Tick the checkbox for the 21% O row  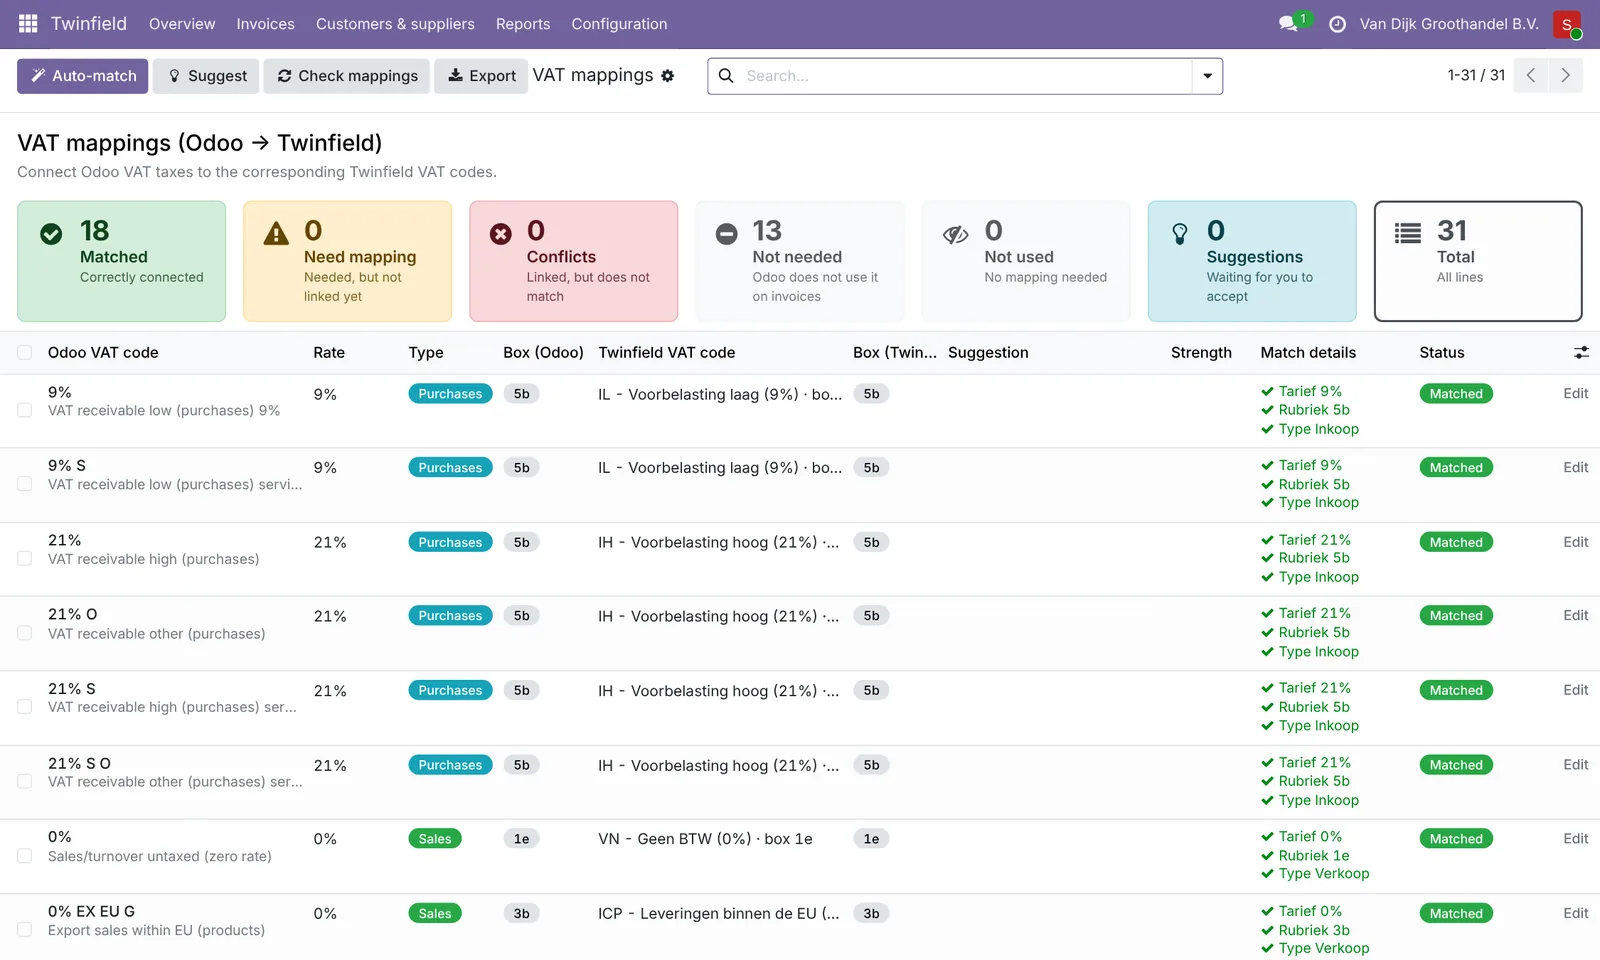tap(25, 633)
